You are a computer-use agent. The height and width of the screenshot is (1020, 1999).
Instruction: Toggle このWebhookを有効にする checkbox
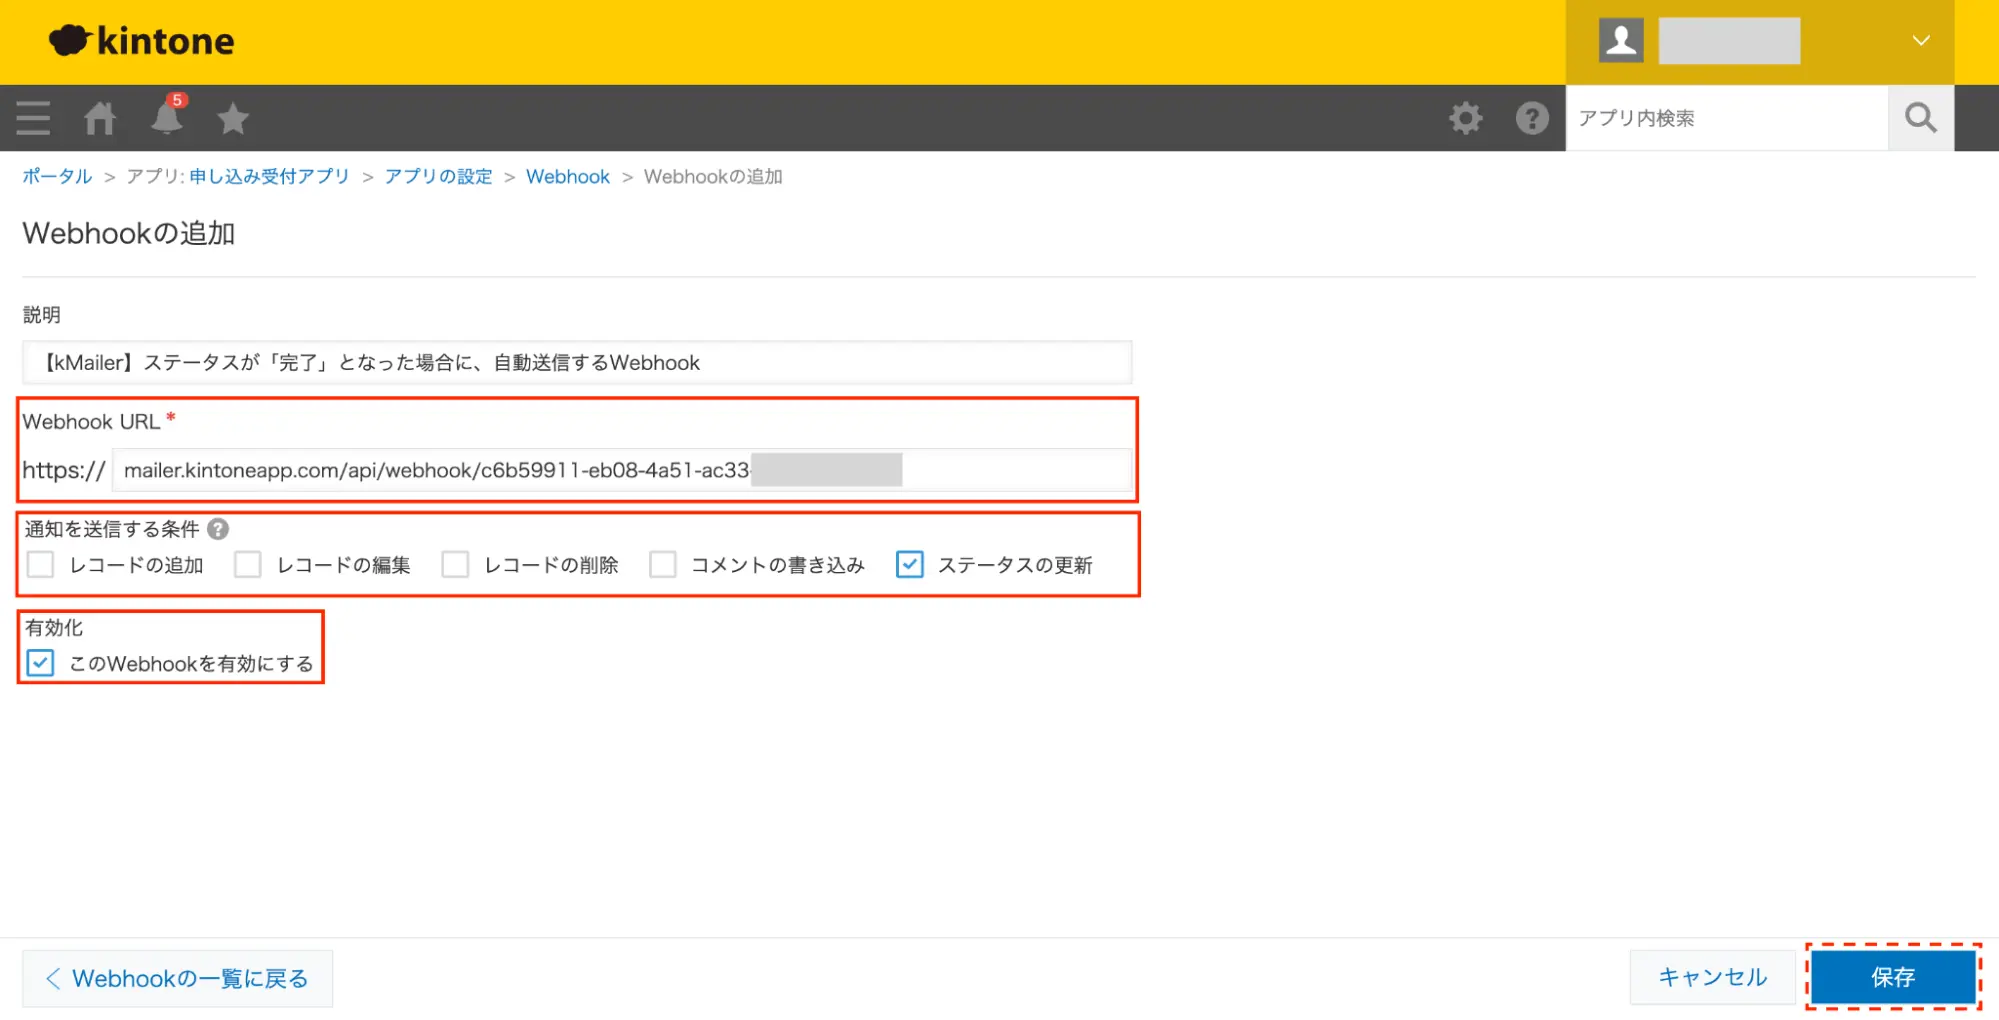point(41,663)
